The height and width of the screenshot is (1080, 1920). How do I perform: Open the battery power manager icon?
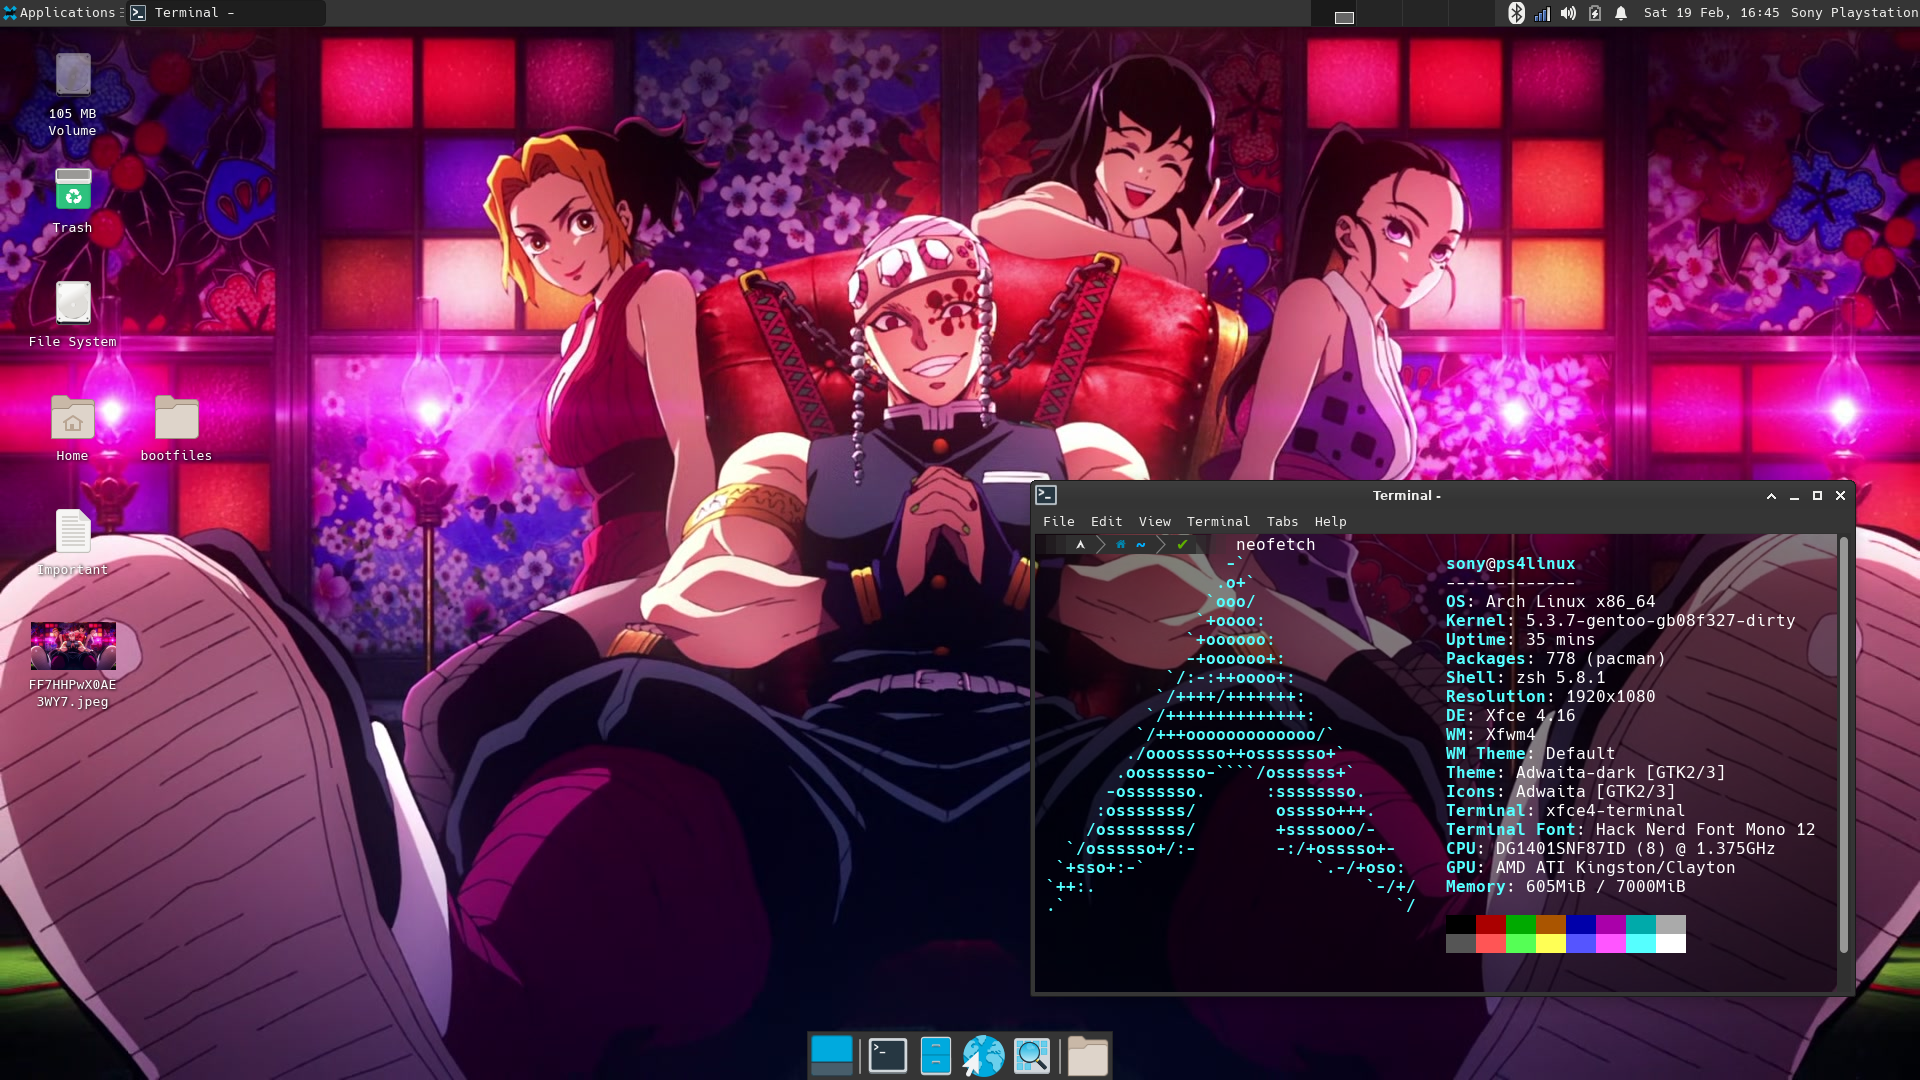[1595, 13]
